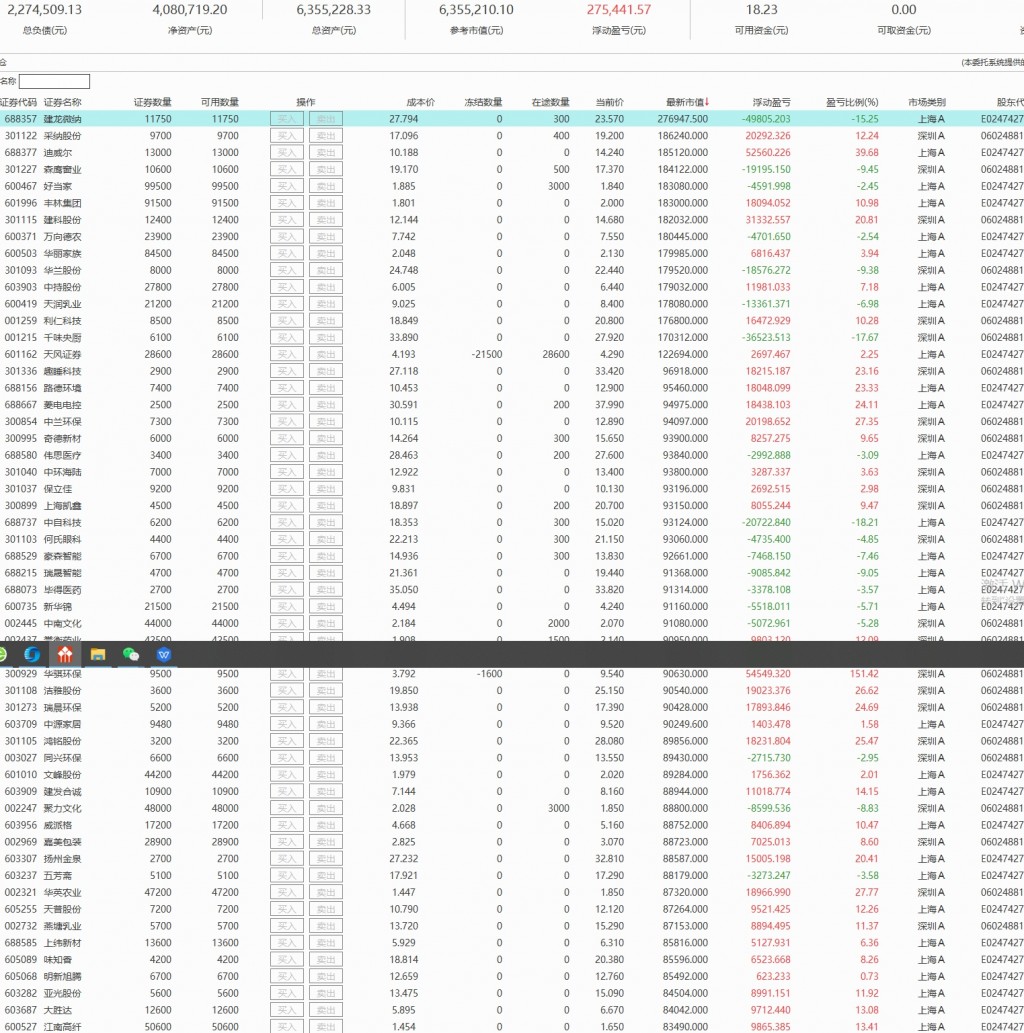This screenshot has height=1033, width=1024.
Task: Open the blue swirl browser taskbar icon
Action: tap(32, 655)
